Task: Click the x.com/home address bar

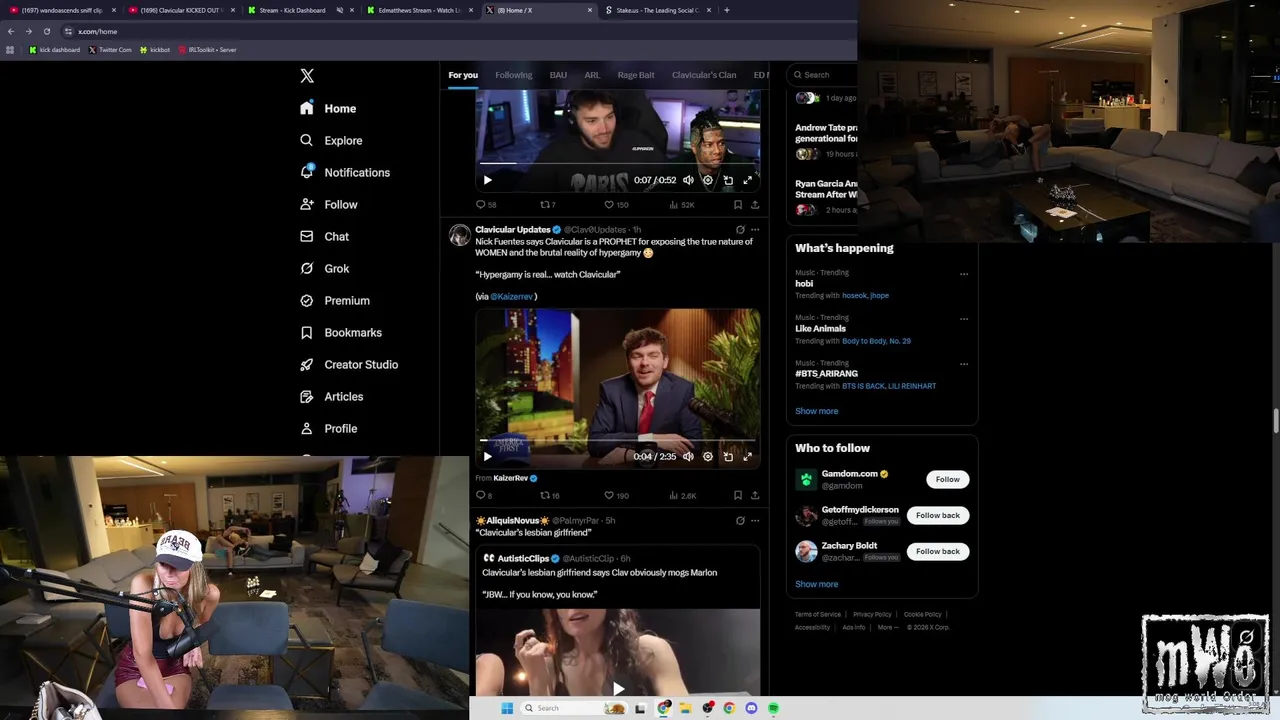Action: click(x=98, y=31)
